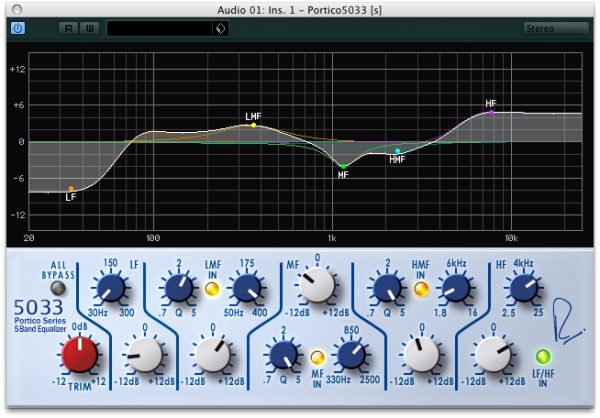Screen dimensions: 600x418
Task: Click the LMF Q knob
Action: tap(178, 288)
